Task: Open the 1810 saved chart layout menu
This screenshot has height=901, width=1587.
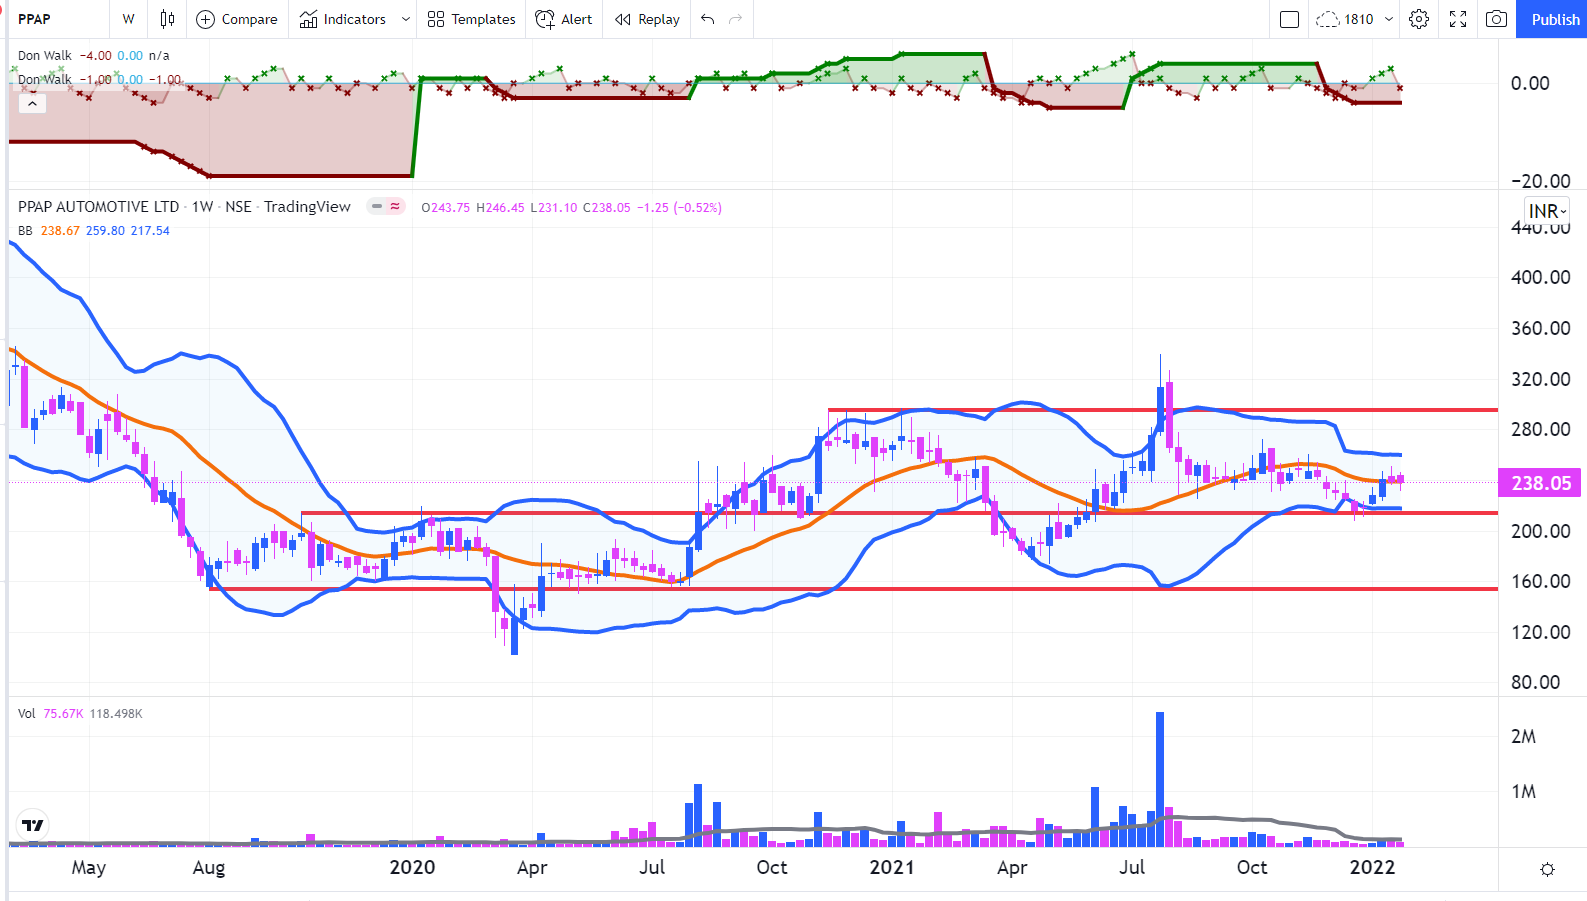Action: tap(1355, 19)
